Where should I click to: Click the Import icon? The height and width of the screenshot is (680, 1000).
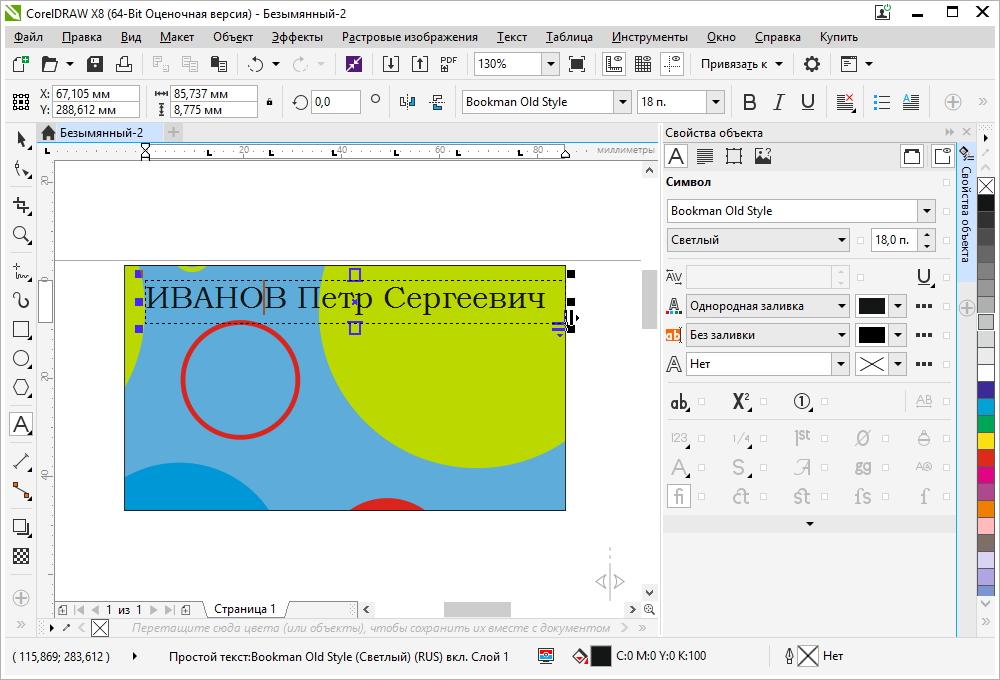390,64
